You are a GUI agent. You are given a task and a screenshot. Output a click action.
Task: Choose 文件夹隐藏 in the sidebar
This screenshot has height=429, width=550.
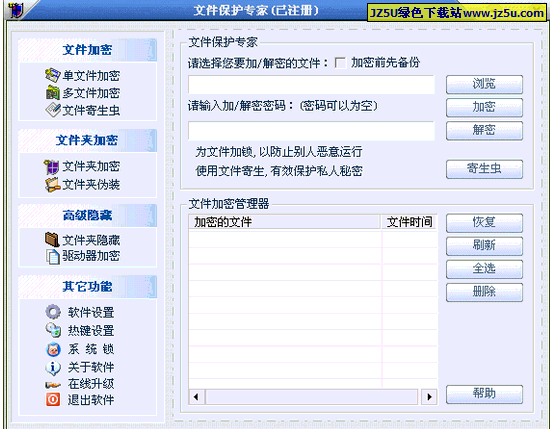click(91, 240)
